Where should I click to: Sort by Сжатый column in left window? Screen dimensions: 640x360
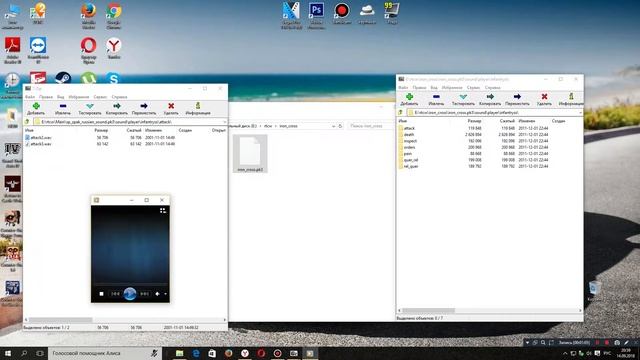coord(133,130)
